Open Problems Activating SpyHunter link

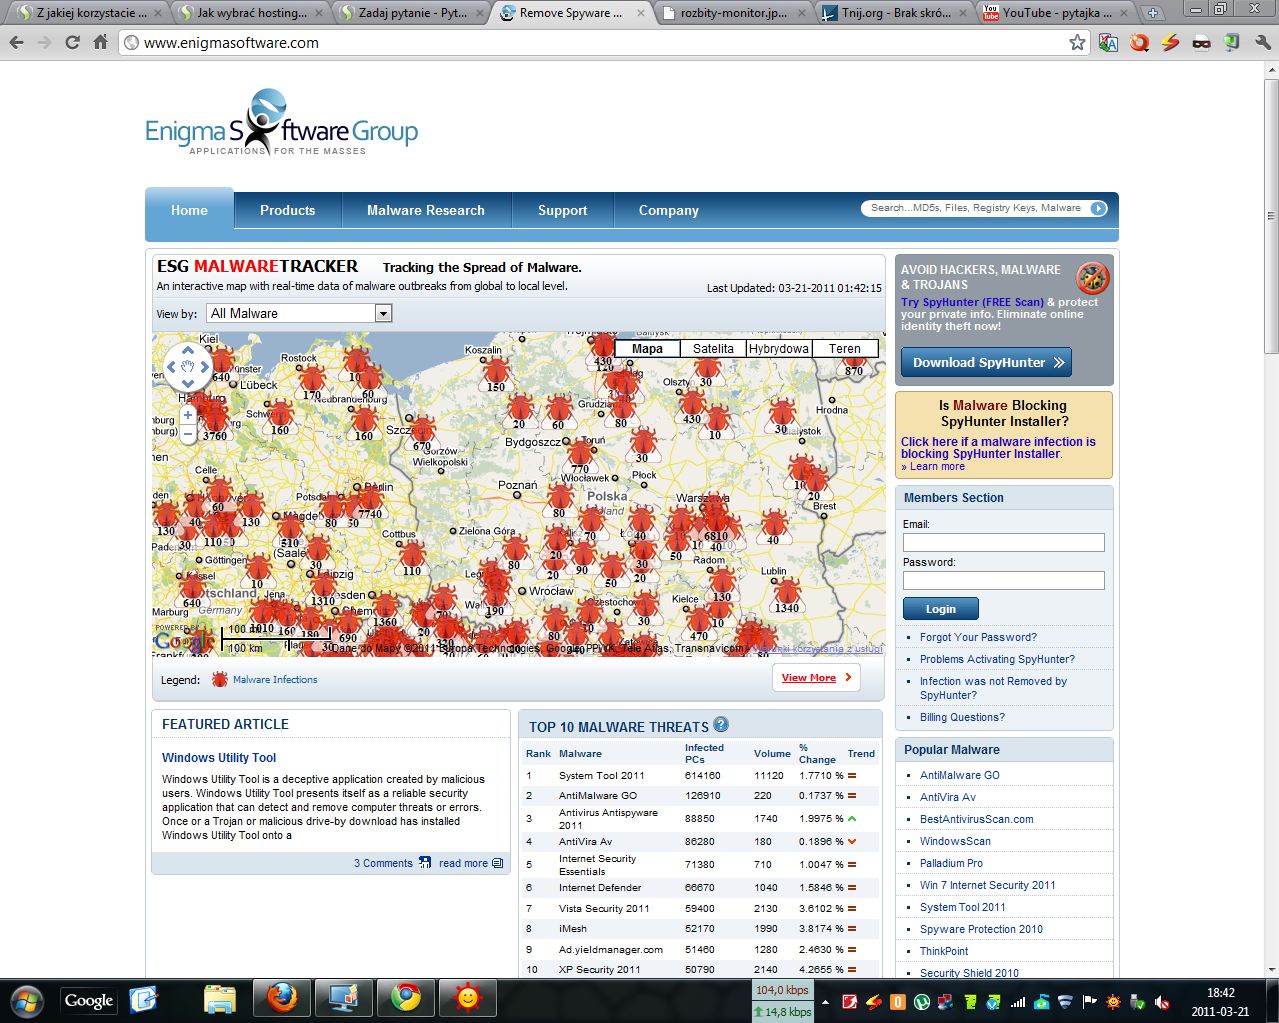tap(997, 659)
